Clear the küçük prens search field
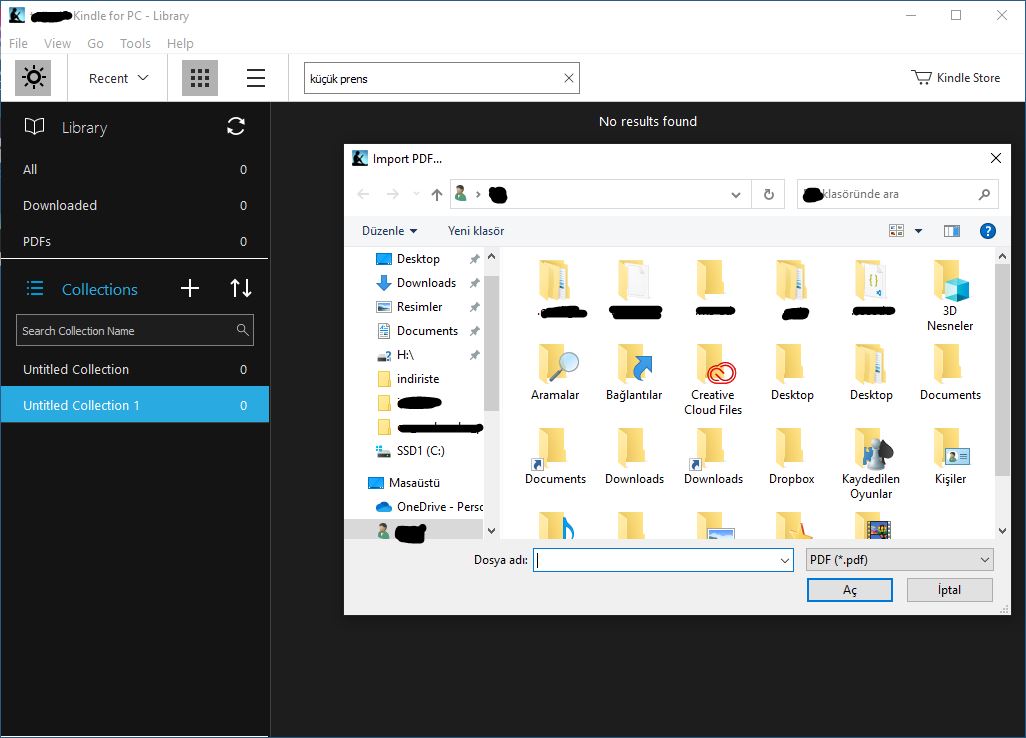This screenshot has height=738, width=1026. tap(569, 78)
